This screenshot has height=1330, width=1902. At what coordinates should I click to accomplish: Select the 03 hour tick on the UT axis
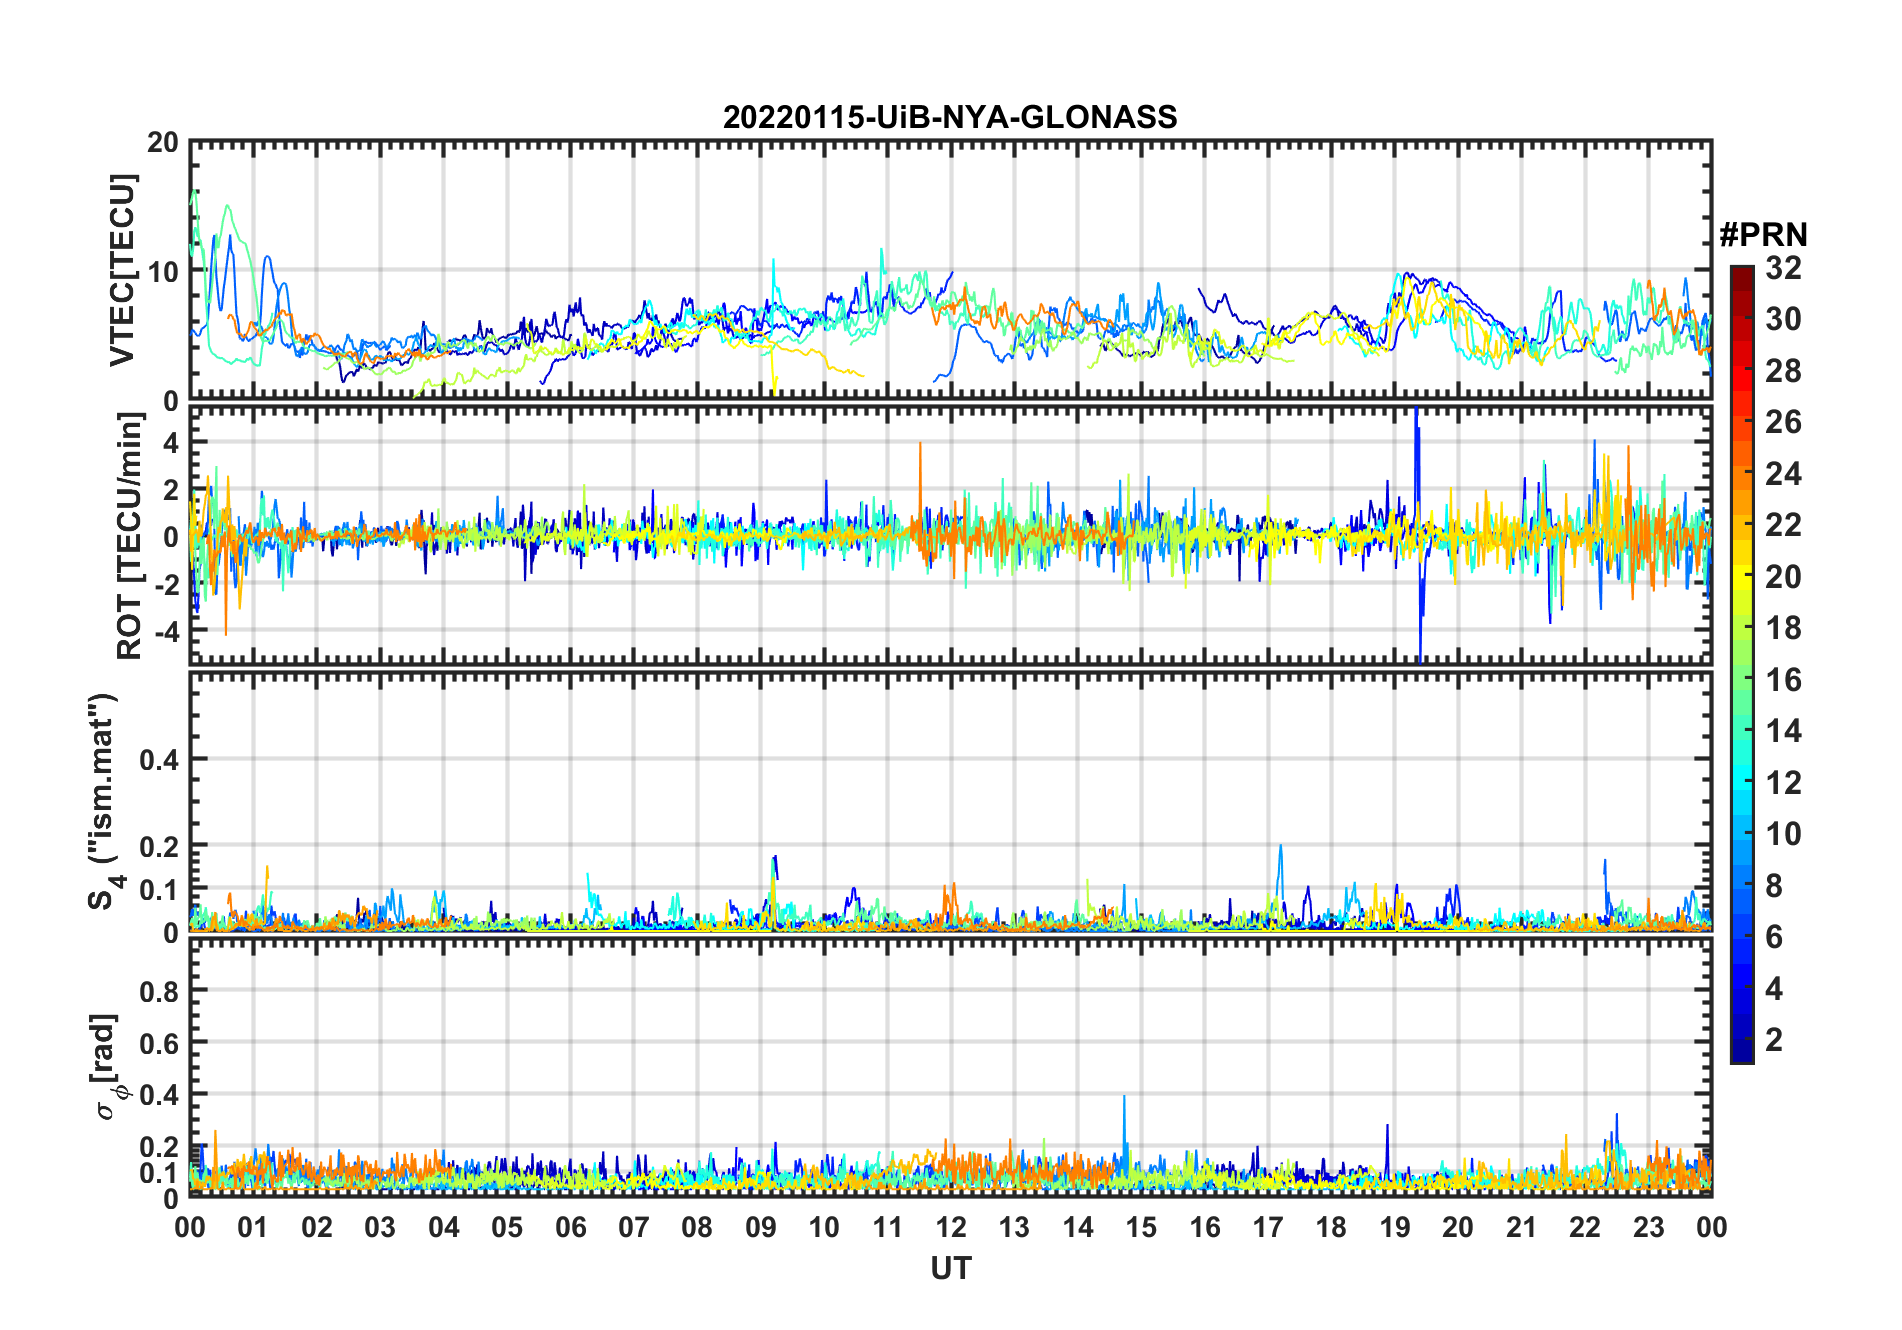point(380,1227)
